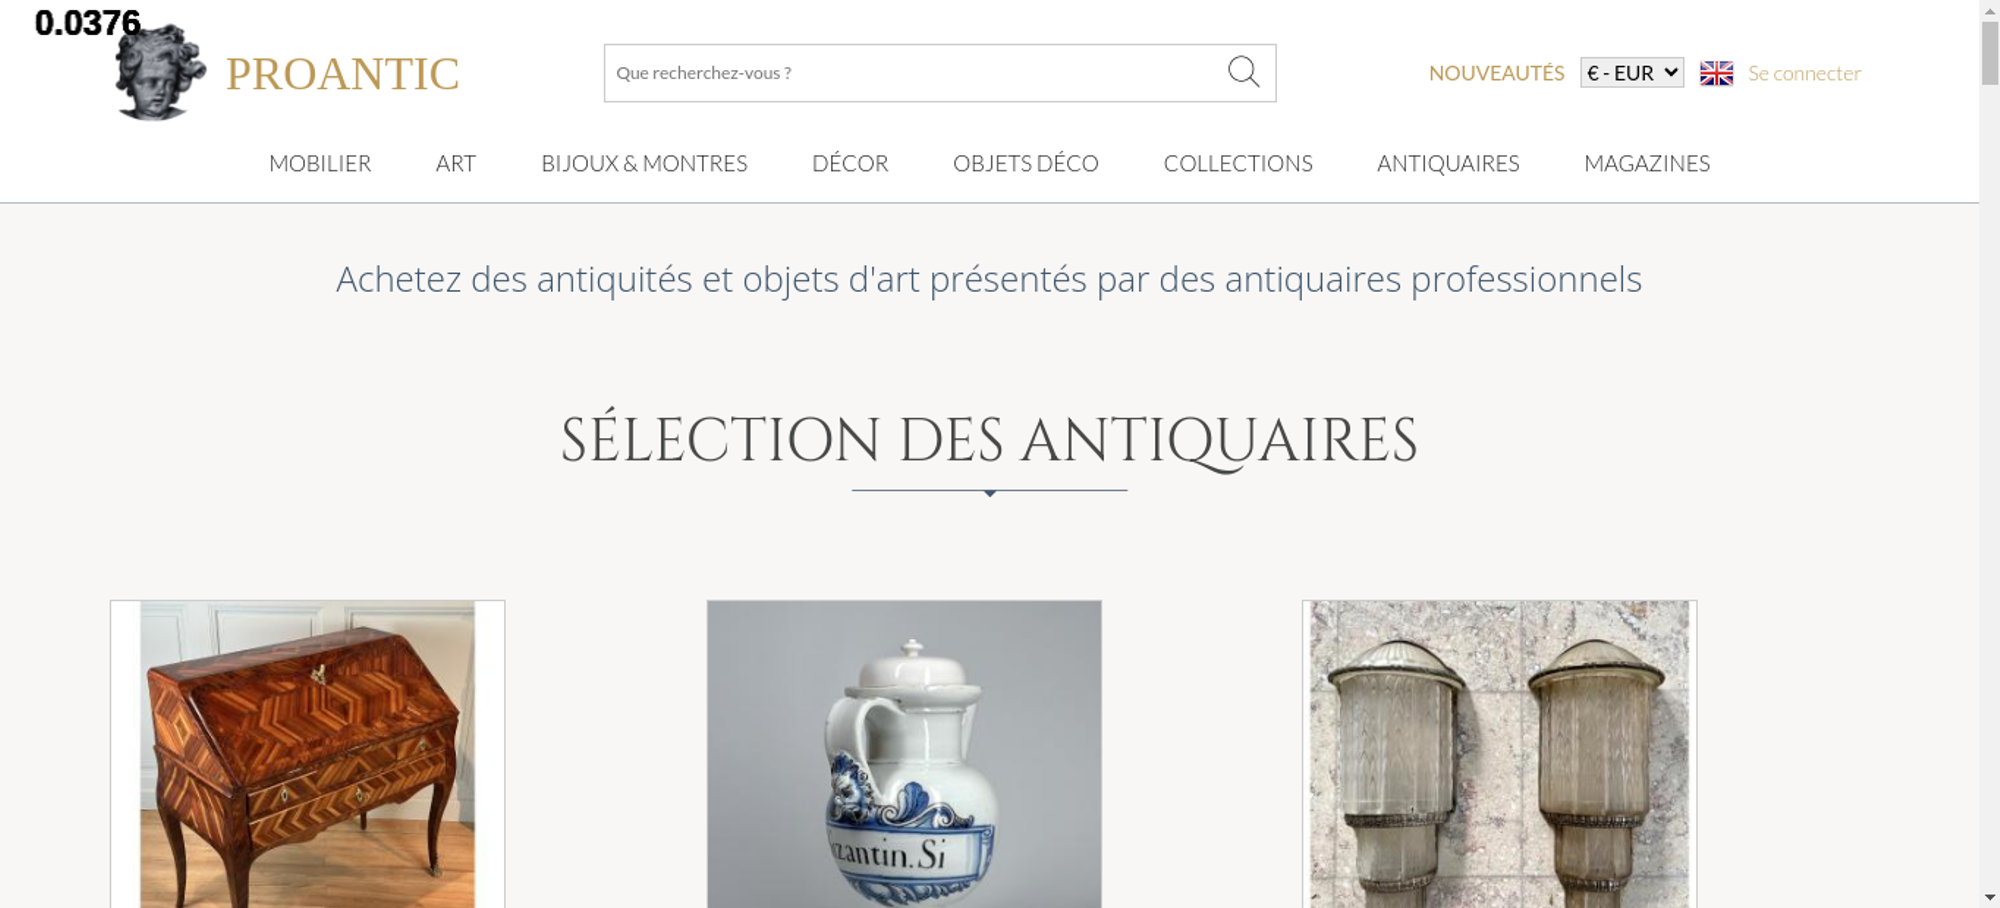The image size is (2000, 908).
Task: Open the MAGAZINES menu
Action: point(1647,163)
